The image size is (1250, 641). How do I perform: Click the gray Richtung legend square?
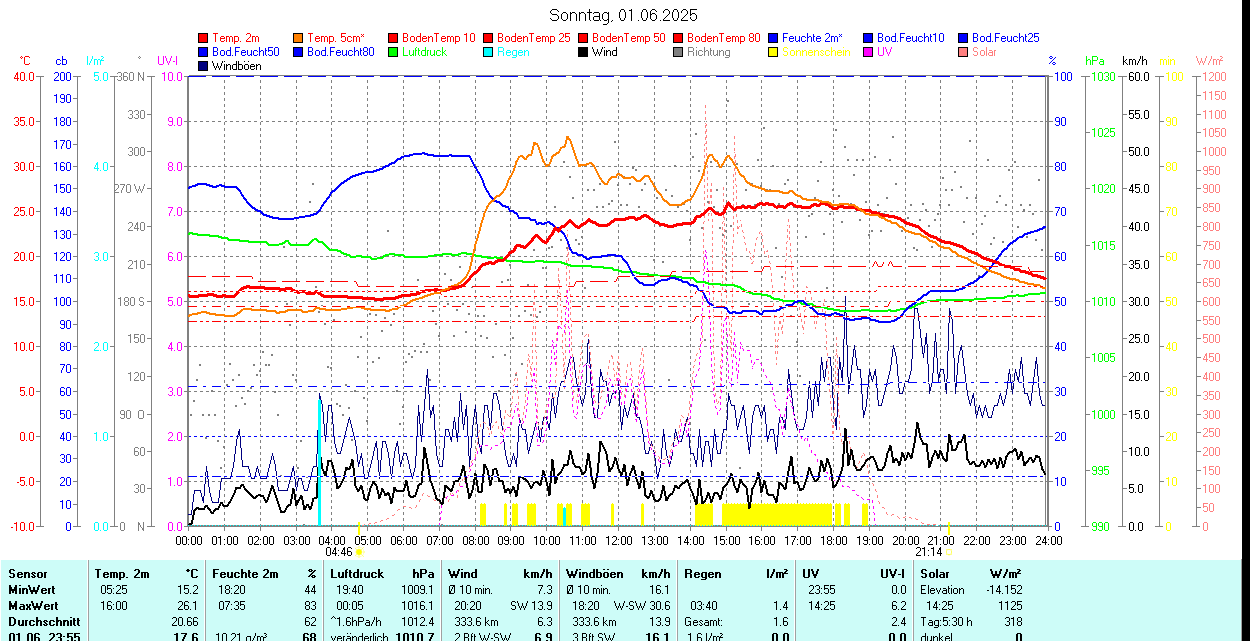679,52
